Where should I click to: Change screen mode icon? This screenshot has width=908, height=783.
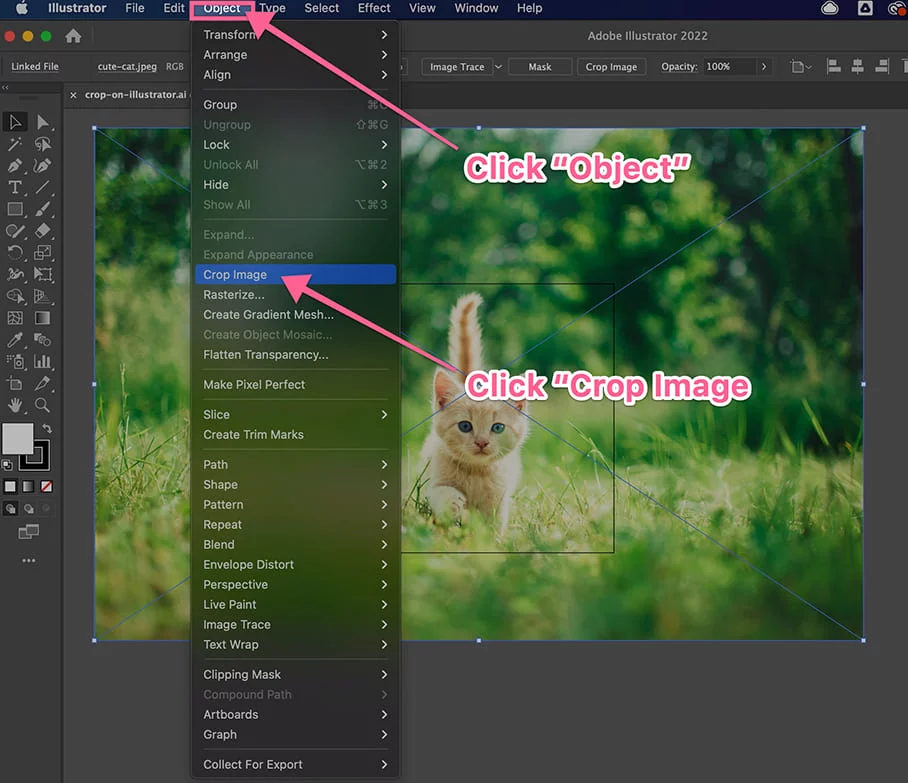[28, 532]
